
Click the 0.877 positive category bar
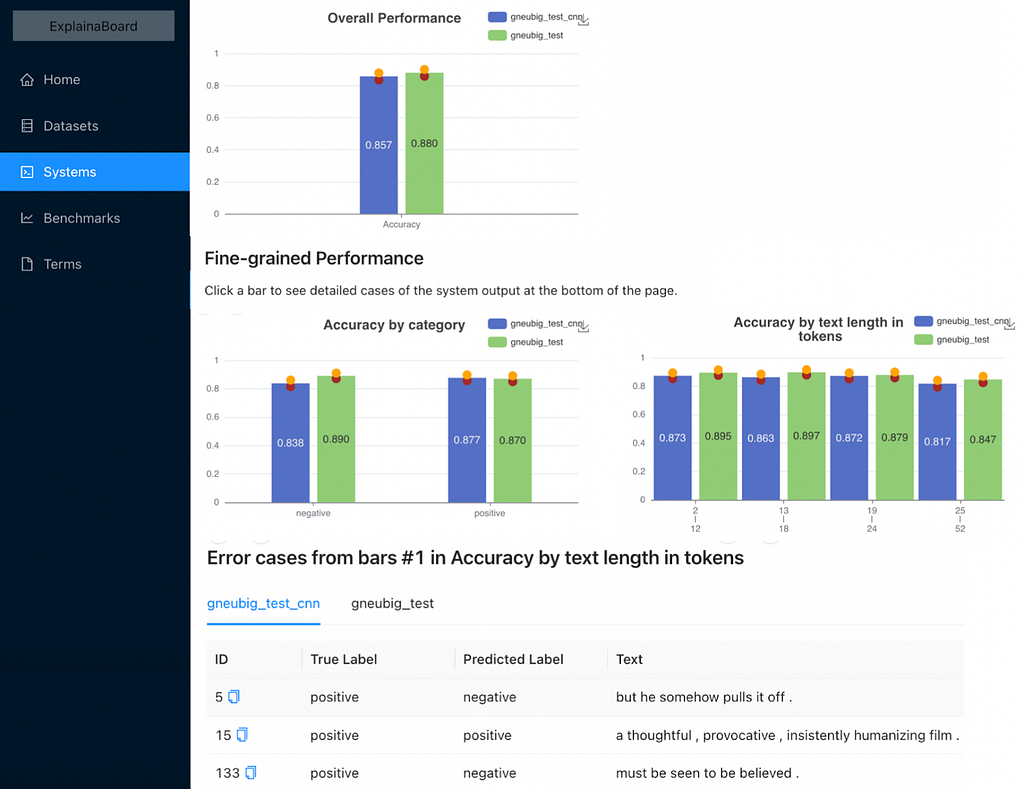pyautogui.click(x=467, y=440)
